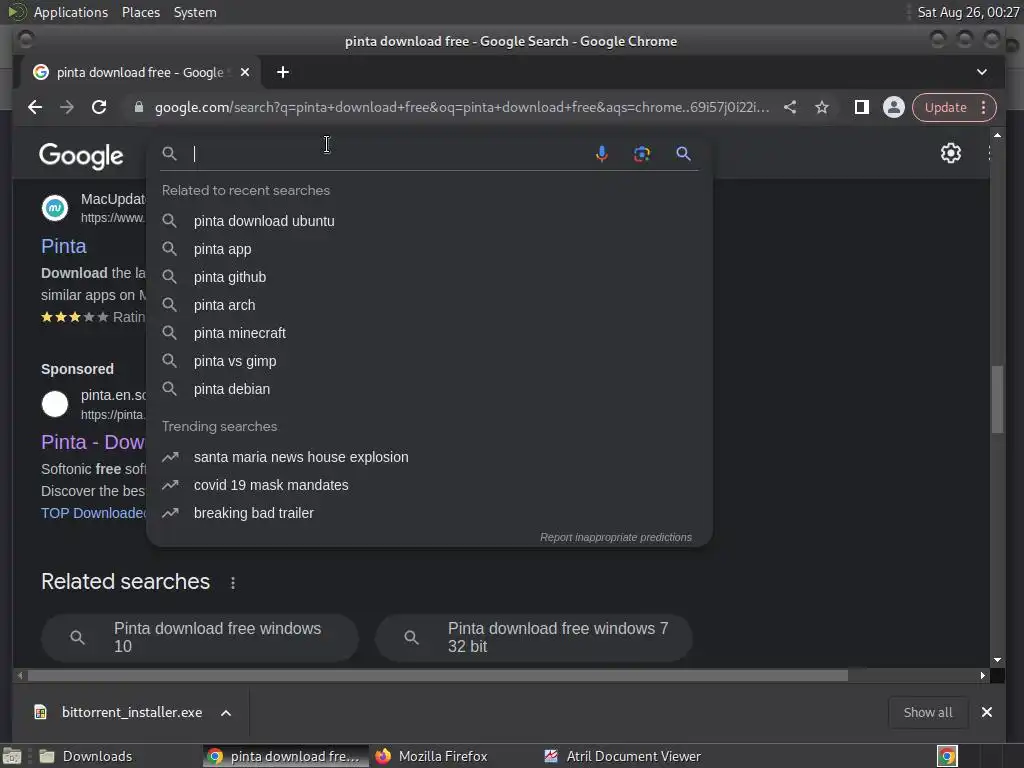The width and height of the screenshot is (1024, 768).
Task: Click the MacUpdate site favicon
Action: [x=55, y=208]
